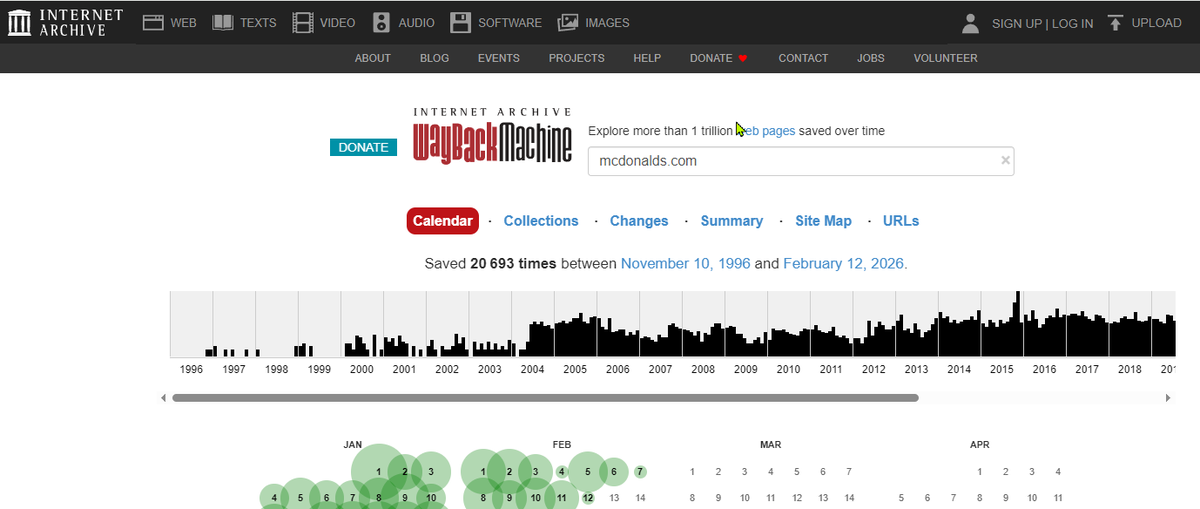Open the Projects menu item
The image size is (1200, 509).
[x=577, y=58]
